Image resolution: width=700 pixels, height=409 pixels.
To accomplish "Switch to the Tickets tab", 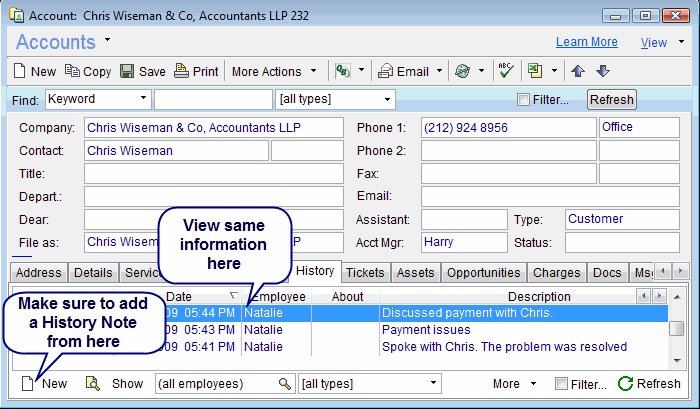I will coord(365,272).
